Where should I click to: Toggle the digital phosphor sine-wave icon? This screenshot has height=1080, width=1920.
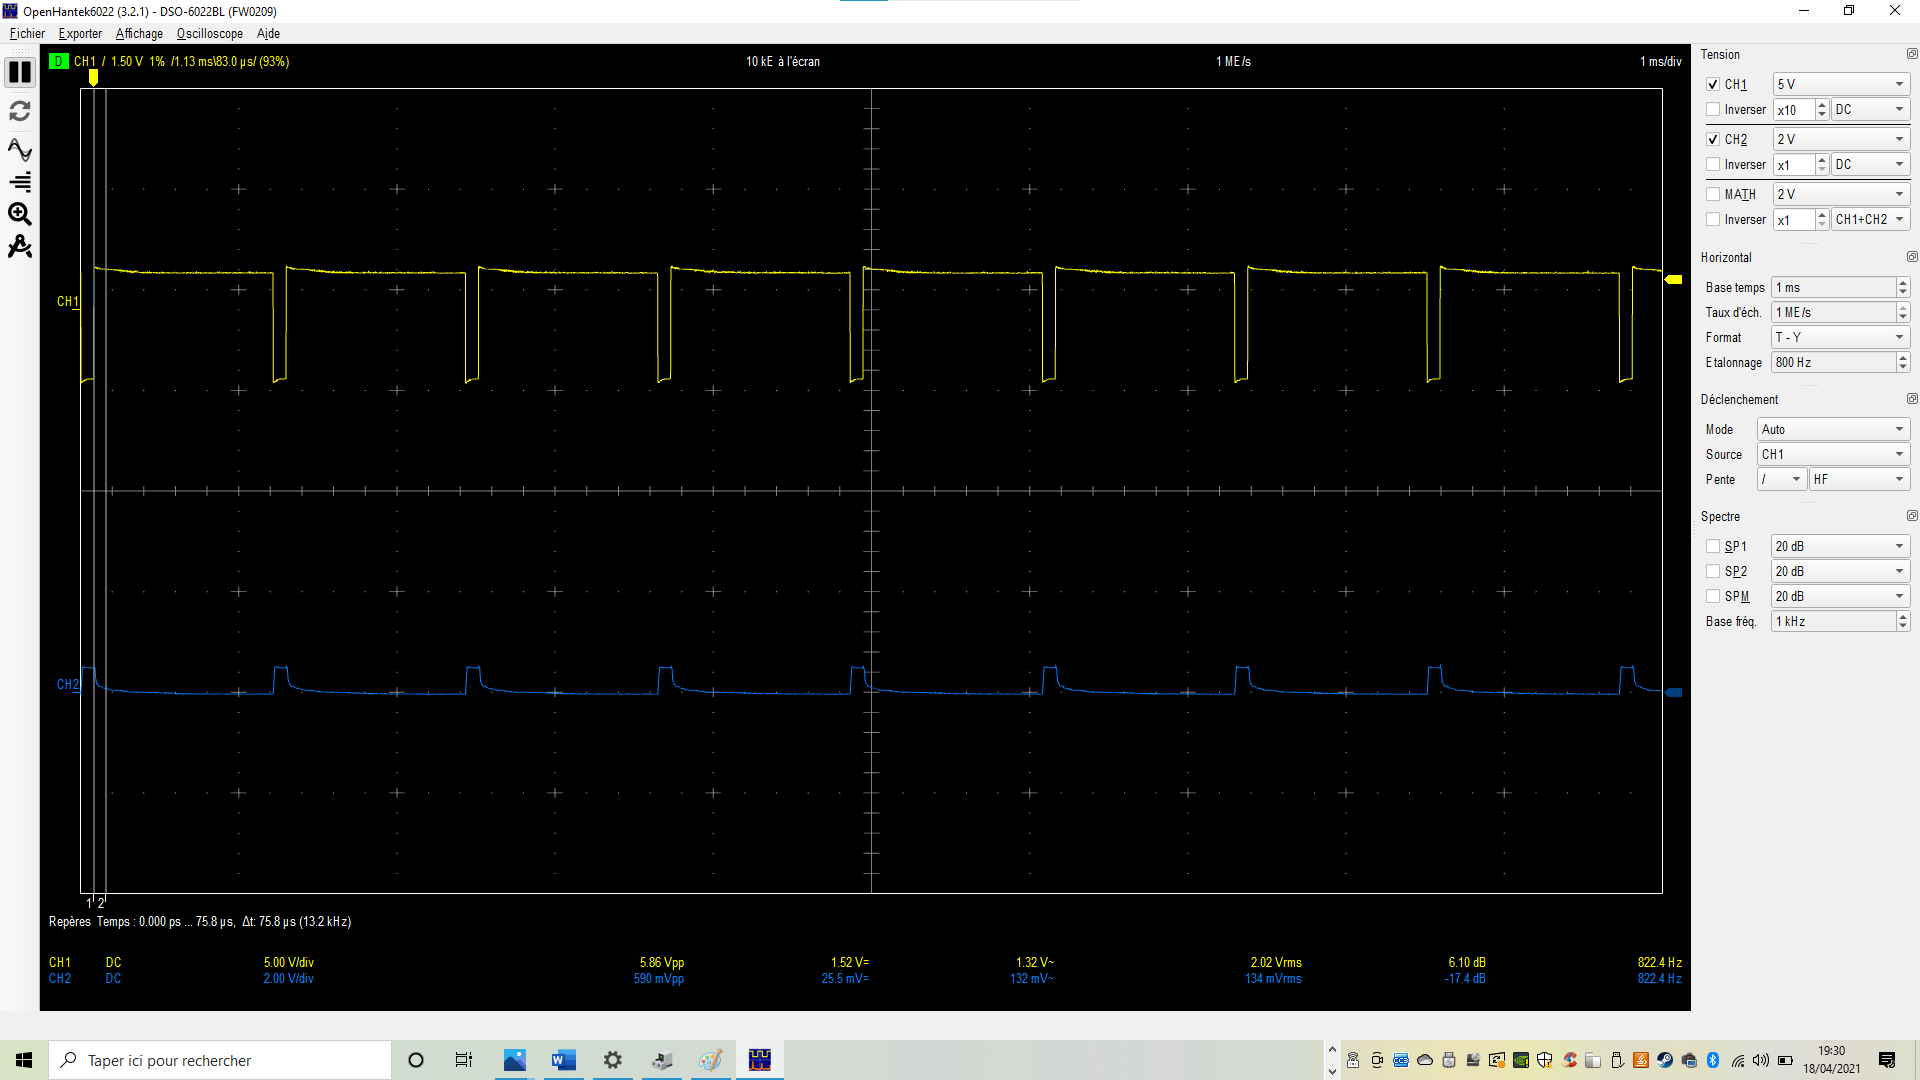point(20,149)
